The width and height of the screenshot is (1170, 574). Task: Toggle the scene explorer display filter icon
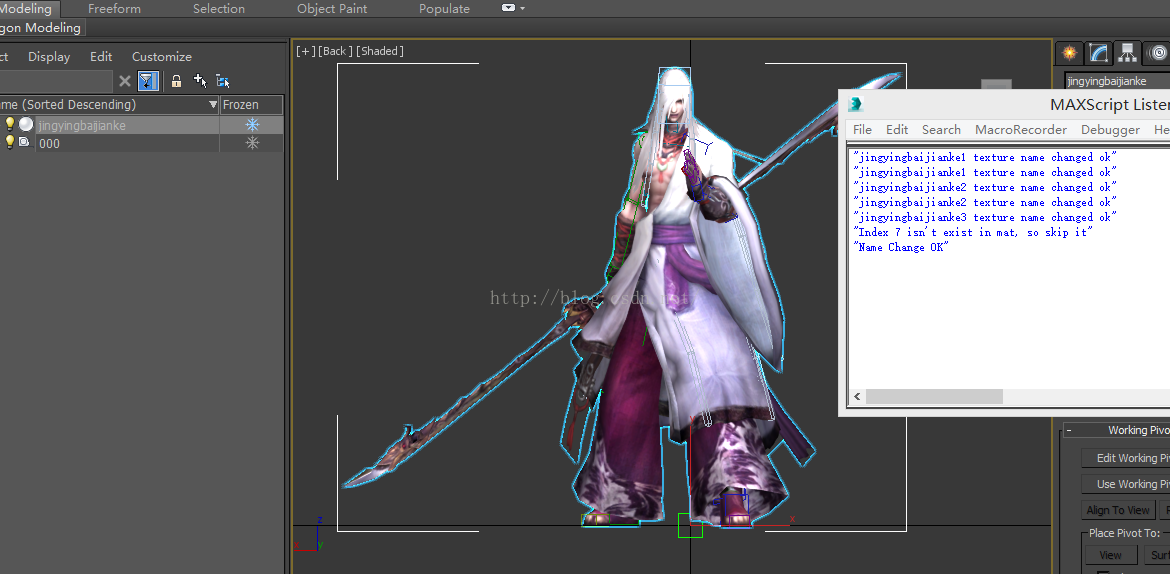pos(148,81)
